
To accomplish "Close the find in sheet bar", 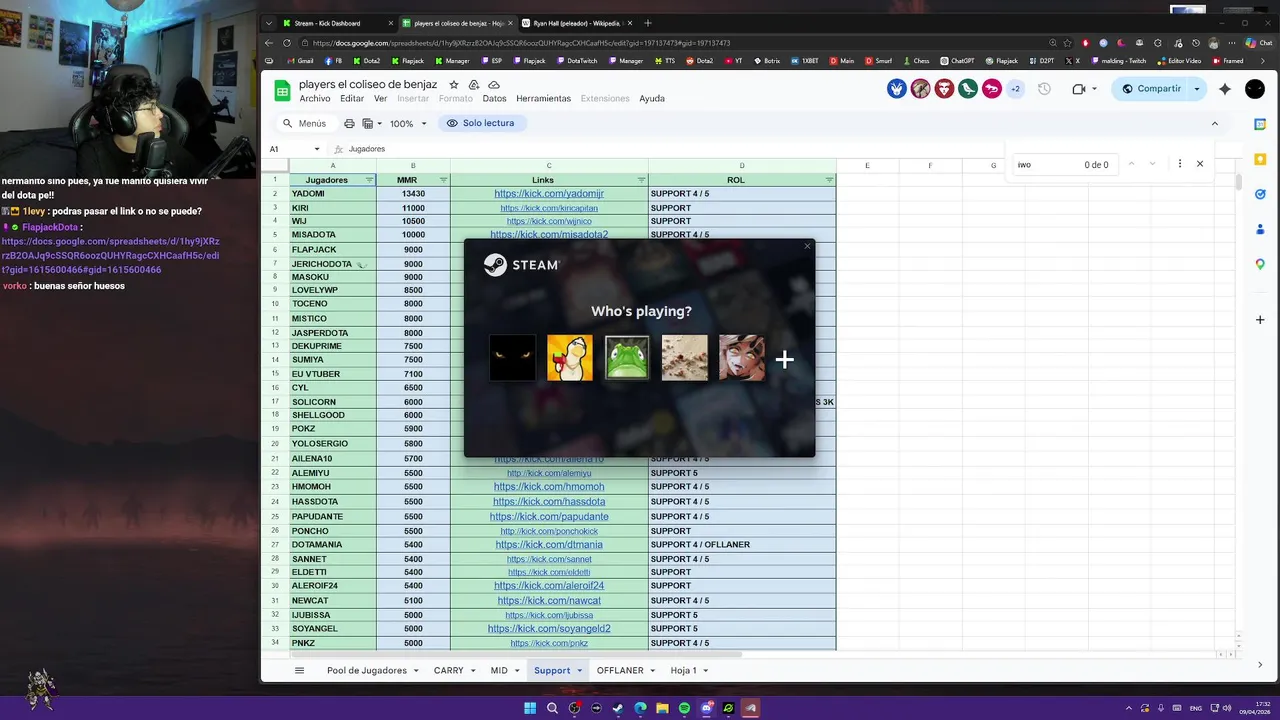I will tap(1200, 164).
